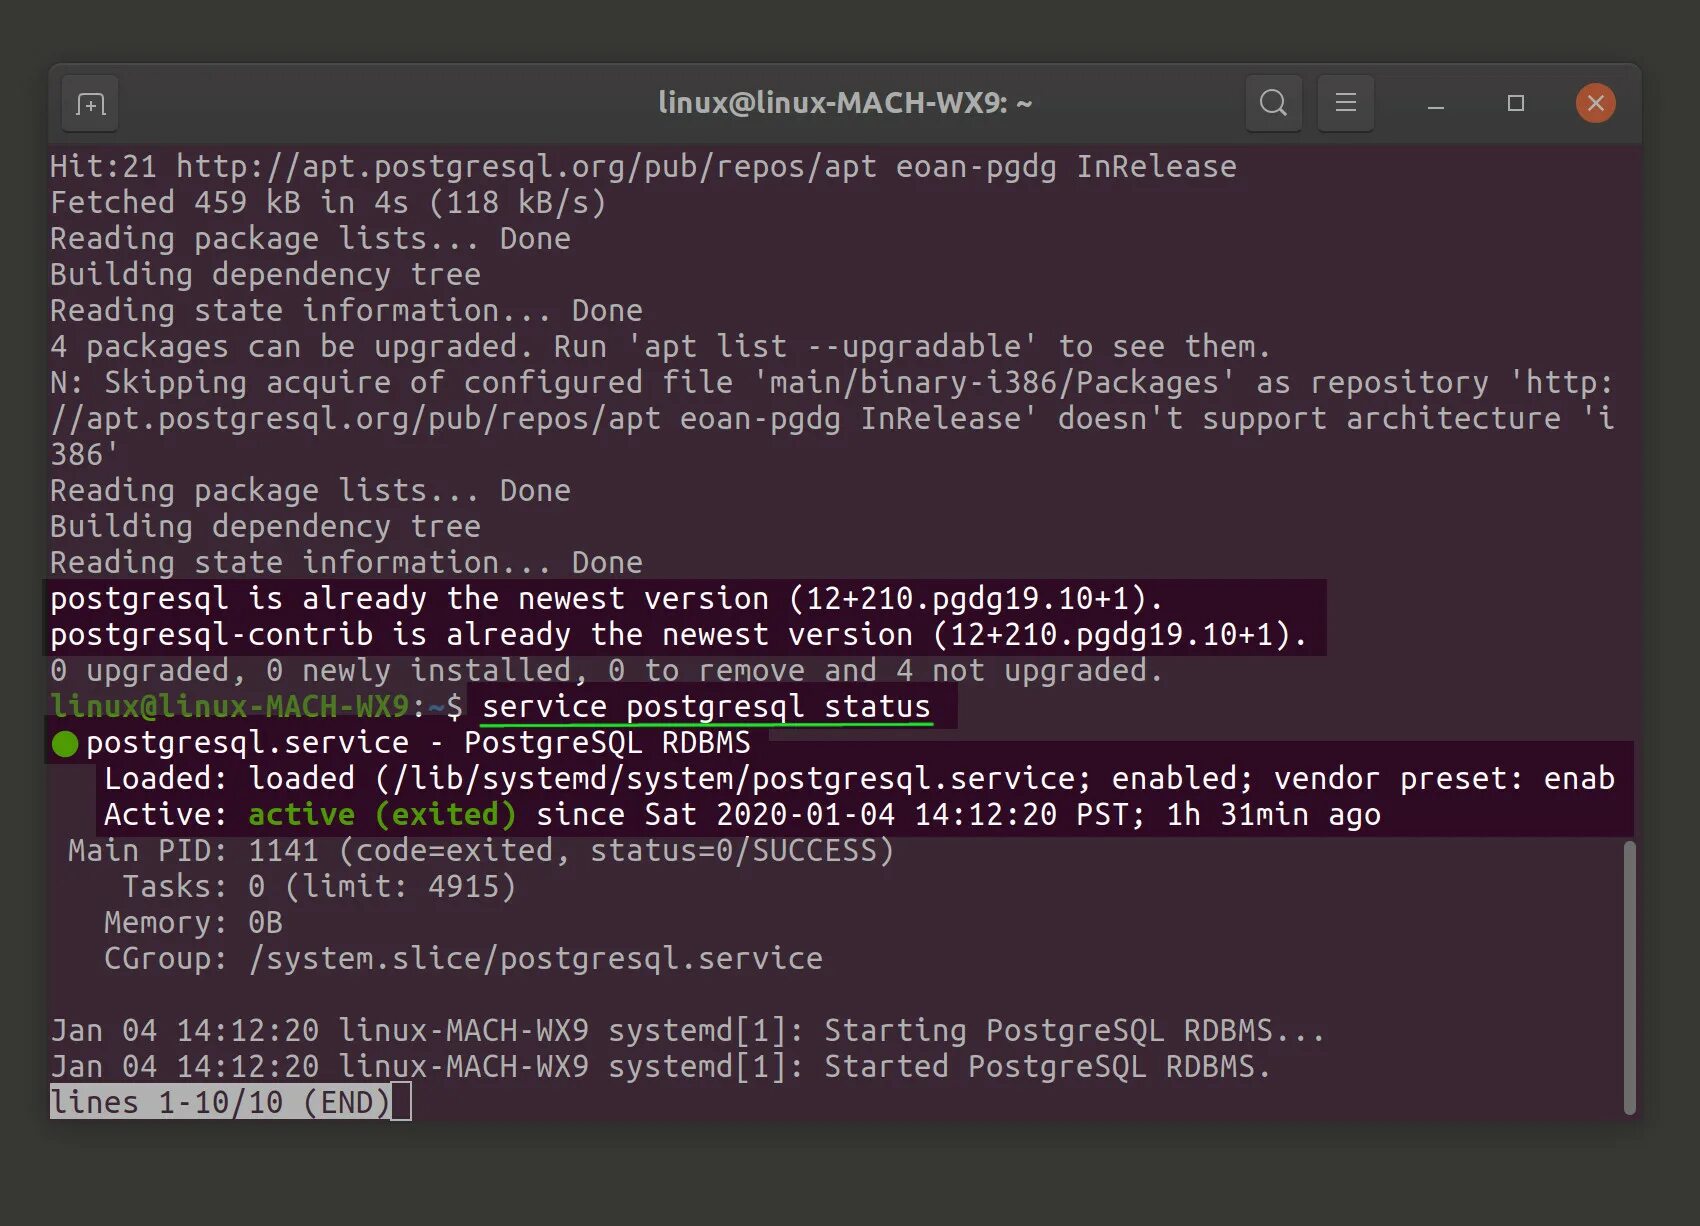Image resolution: width=1700 pixels, height=1226 pixels.
Task: Click the 'Starting PostgreSQL RDBMS...' log line
Action: (x=688, y=1030)
